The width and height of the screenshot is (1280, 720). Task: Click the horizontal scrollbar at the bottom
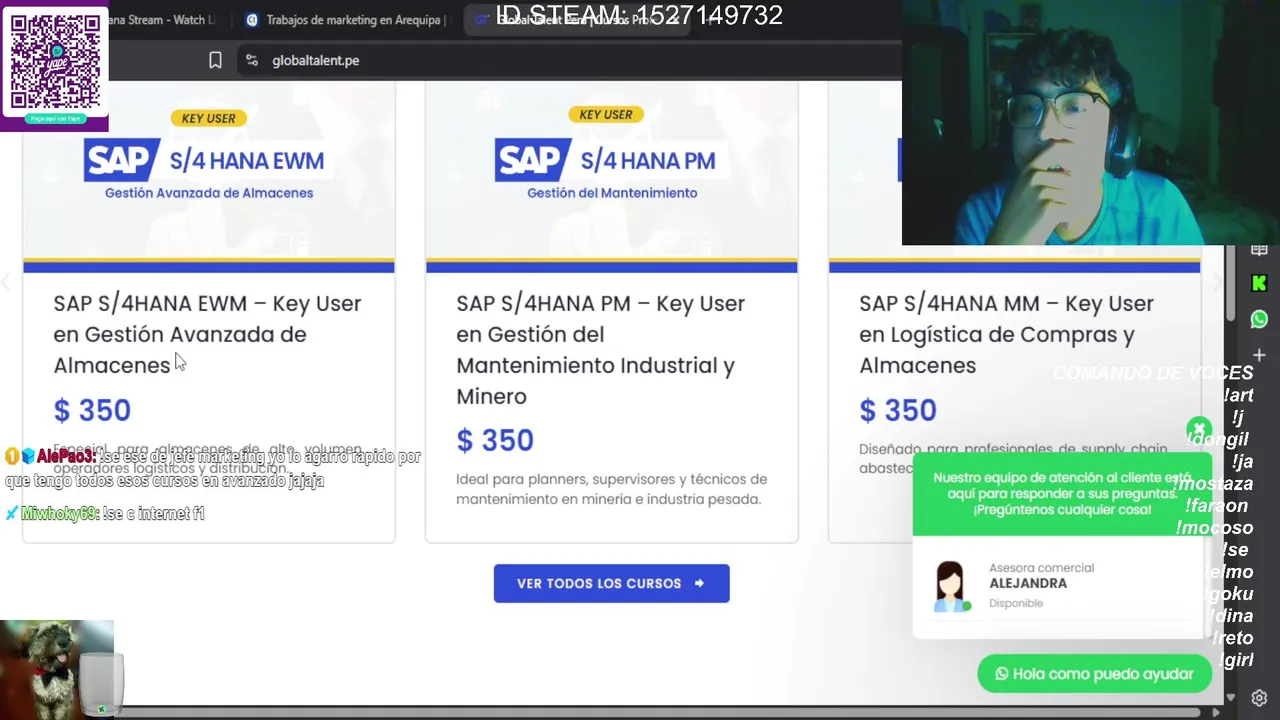click(x=660, y=712)
